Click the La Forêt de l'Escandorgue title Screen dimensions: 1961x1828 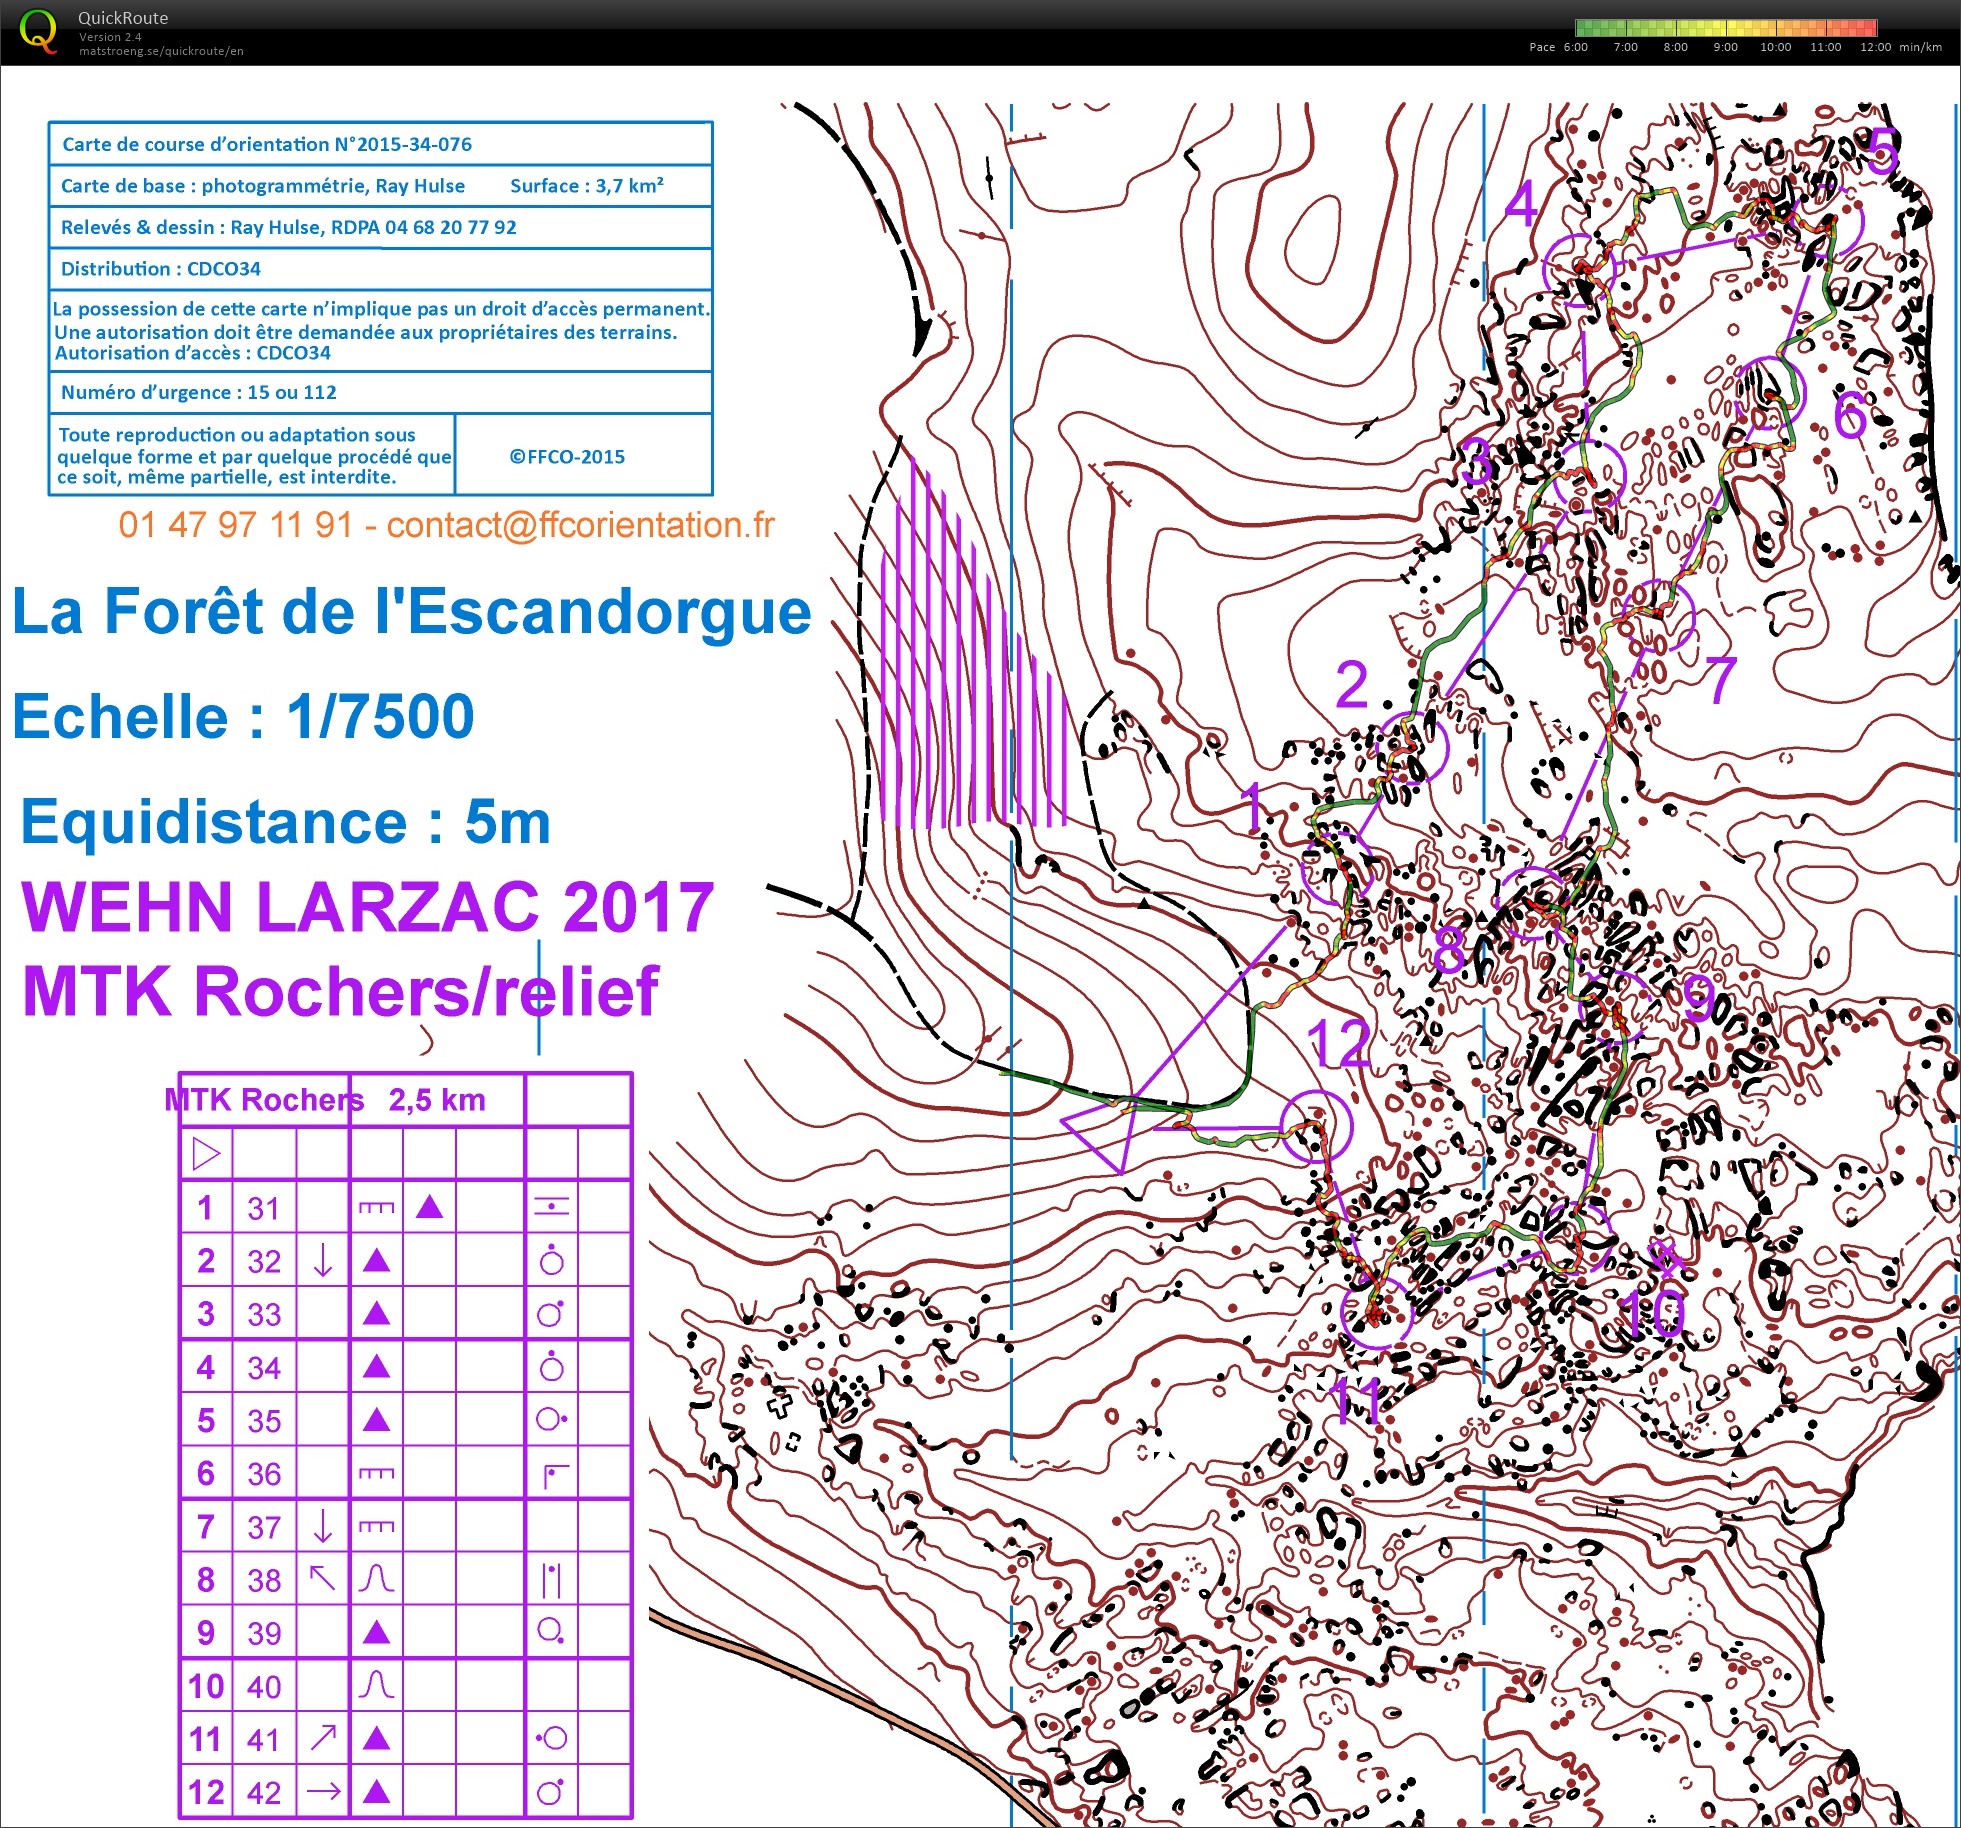point(412,611)
